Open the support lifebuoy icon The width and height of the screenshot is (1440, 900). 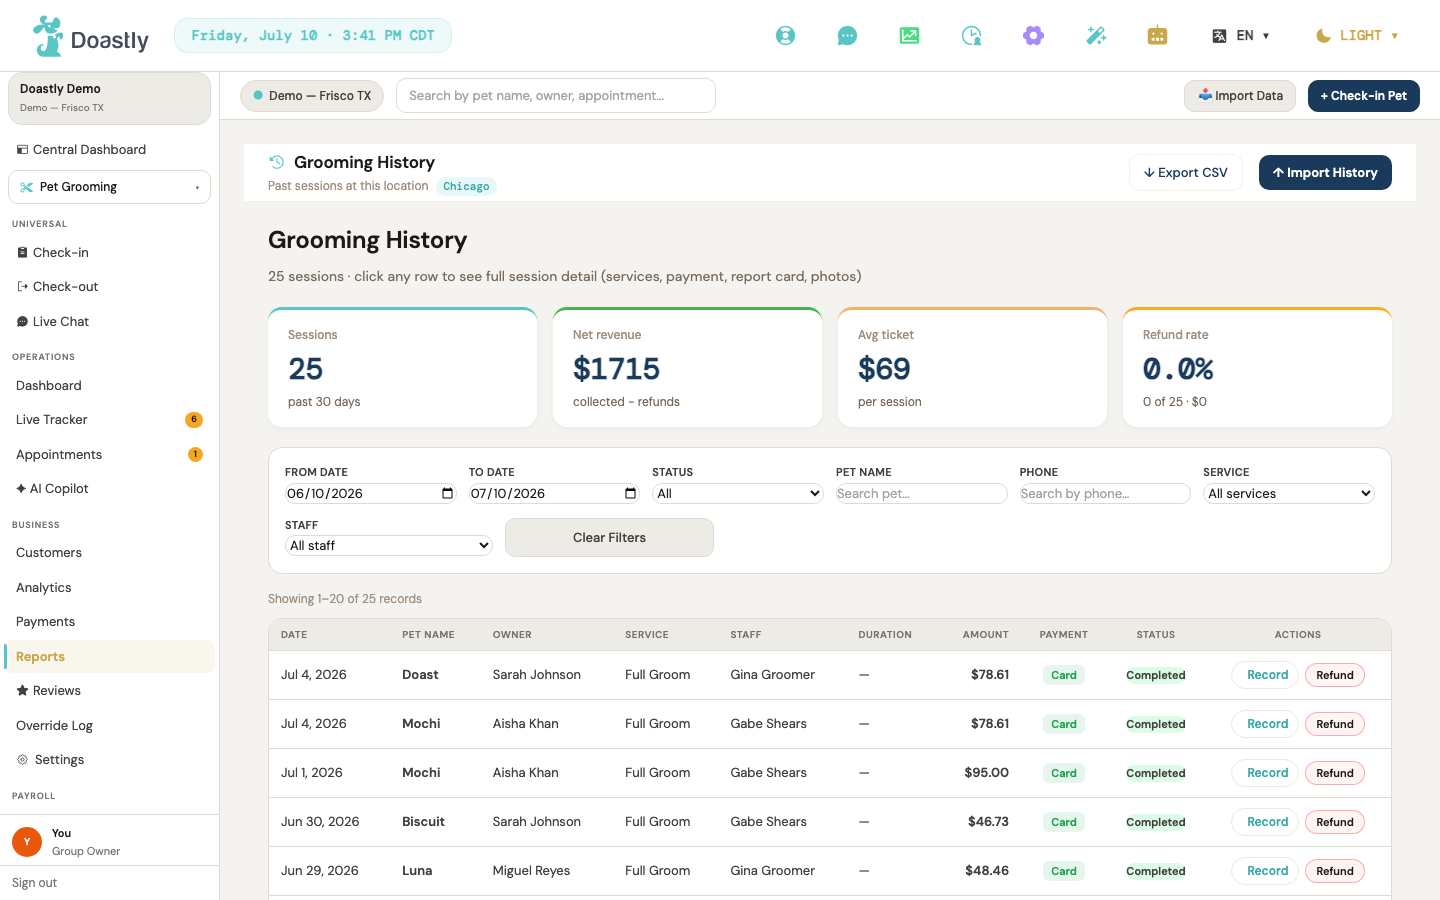786,36
